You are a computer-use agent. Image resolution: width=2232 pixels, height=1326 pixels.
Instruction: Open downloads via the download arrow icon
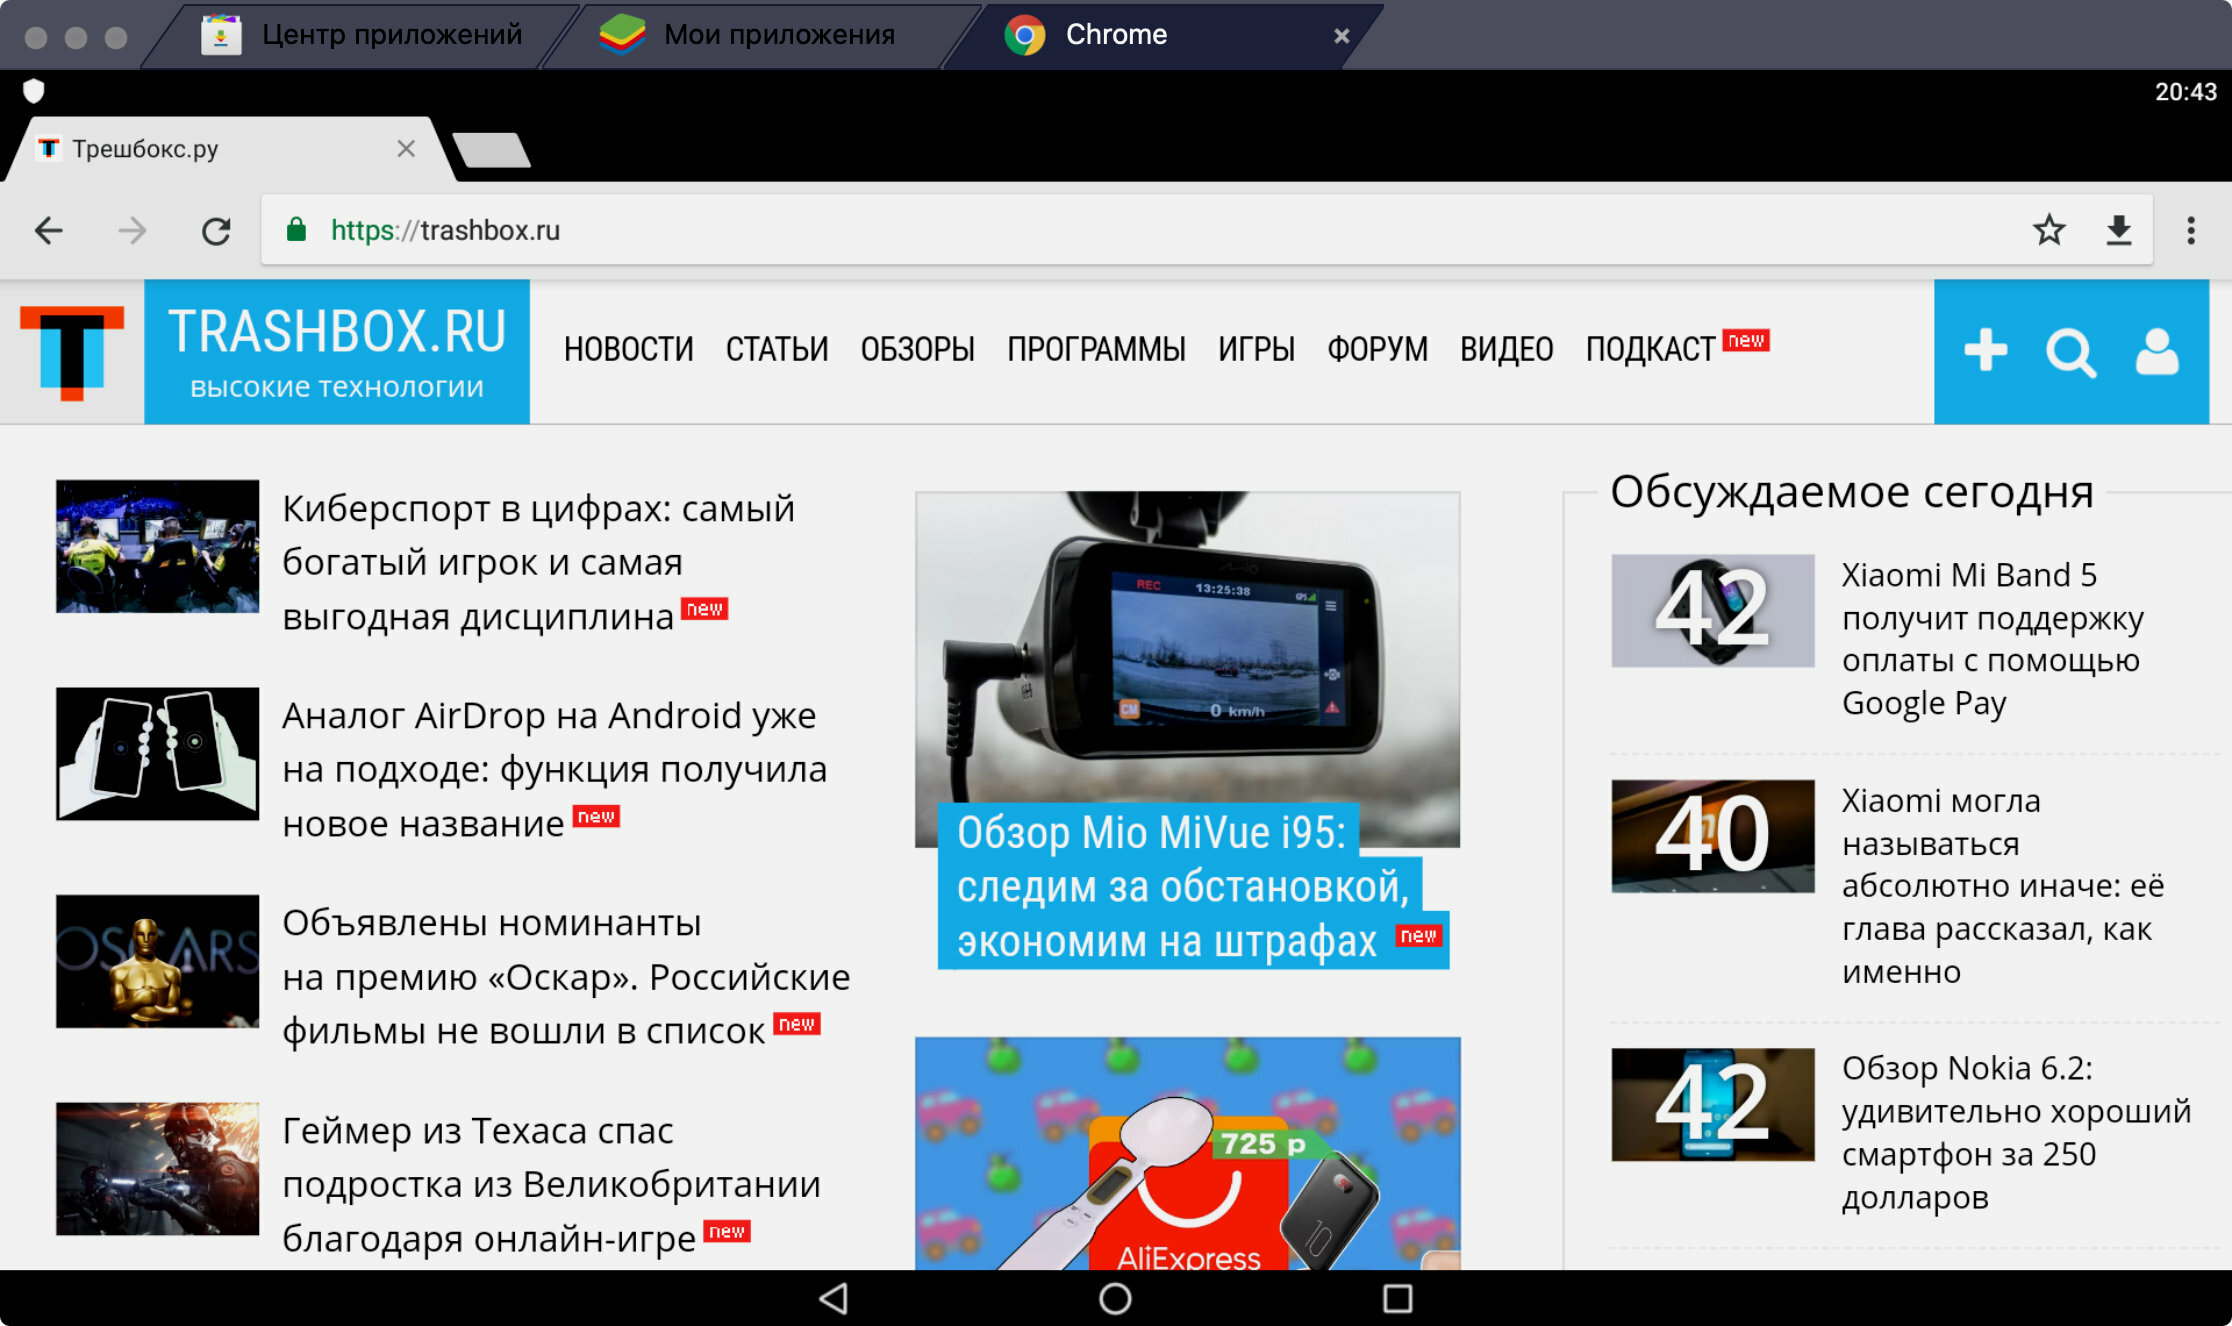click(x=2119, y=230)
